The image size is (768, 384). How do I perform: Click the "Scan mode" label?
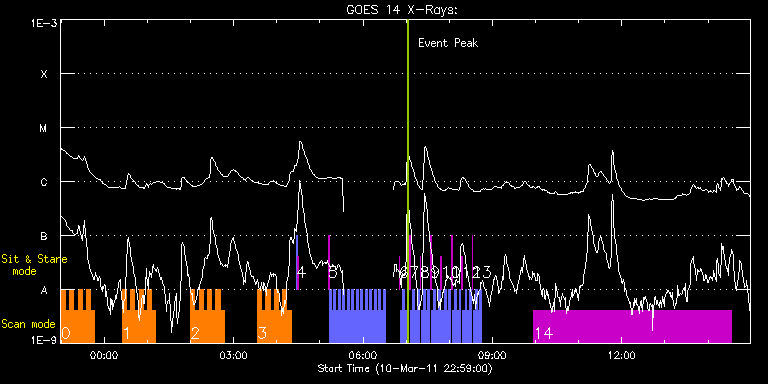tap(28, 324)
